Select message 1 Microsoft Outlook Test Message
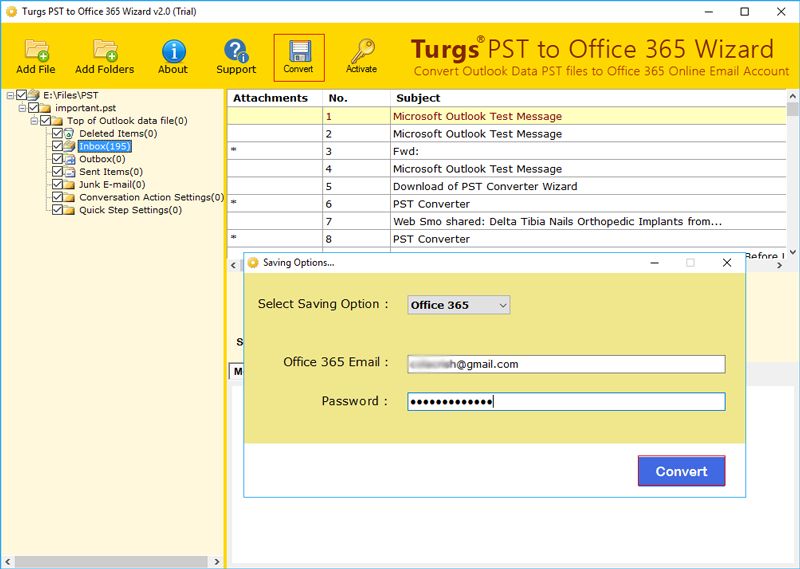The height and width of the screenshot is (569, 800). [x=507, y=116]
